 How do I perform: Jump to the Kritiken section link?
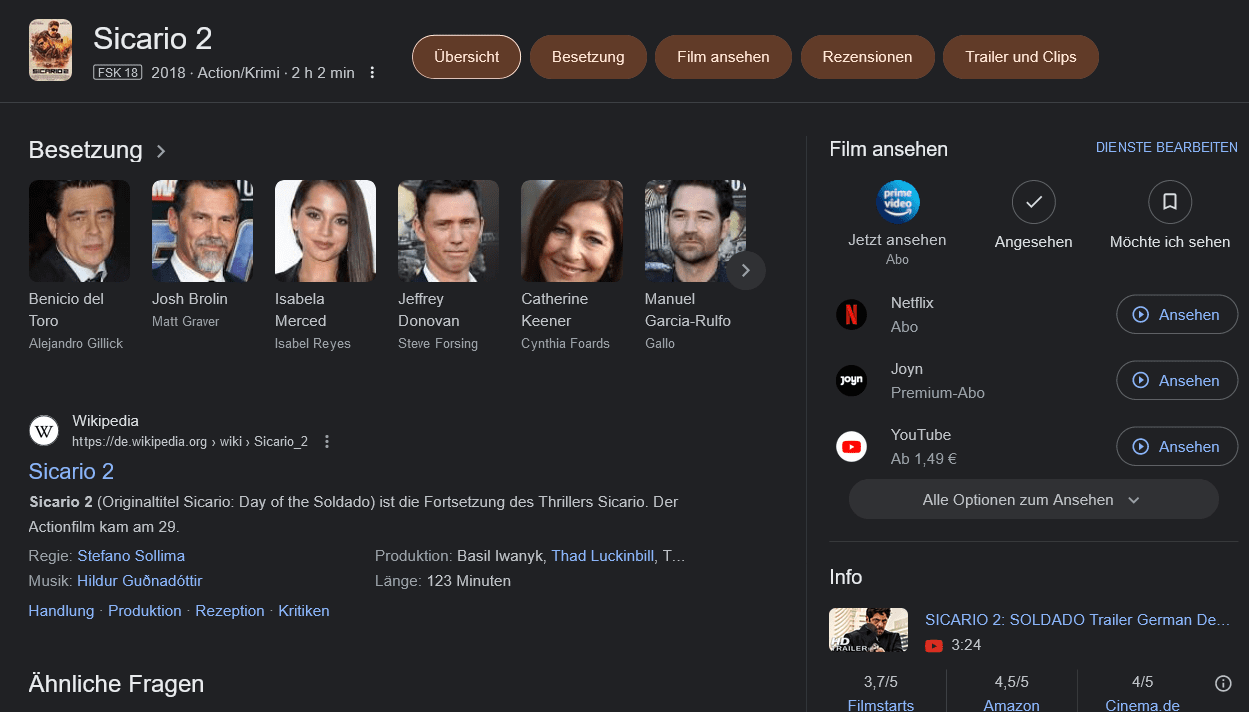click(304, 610)
